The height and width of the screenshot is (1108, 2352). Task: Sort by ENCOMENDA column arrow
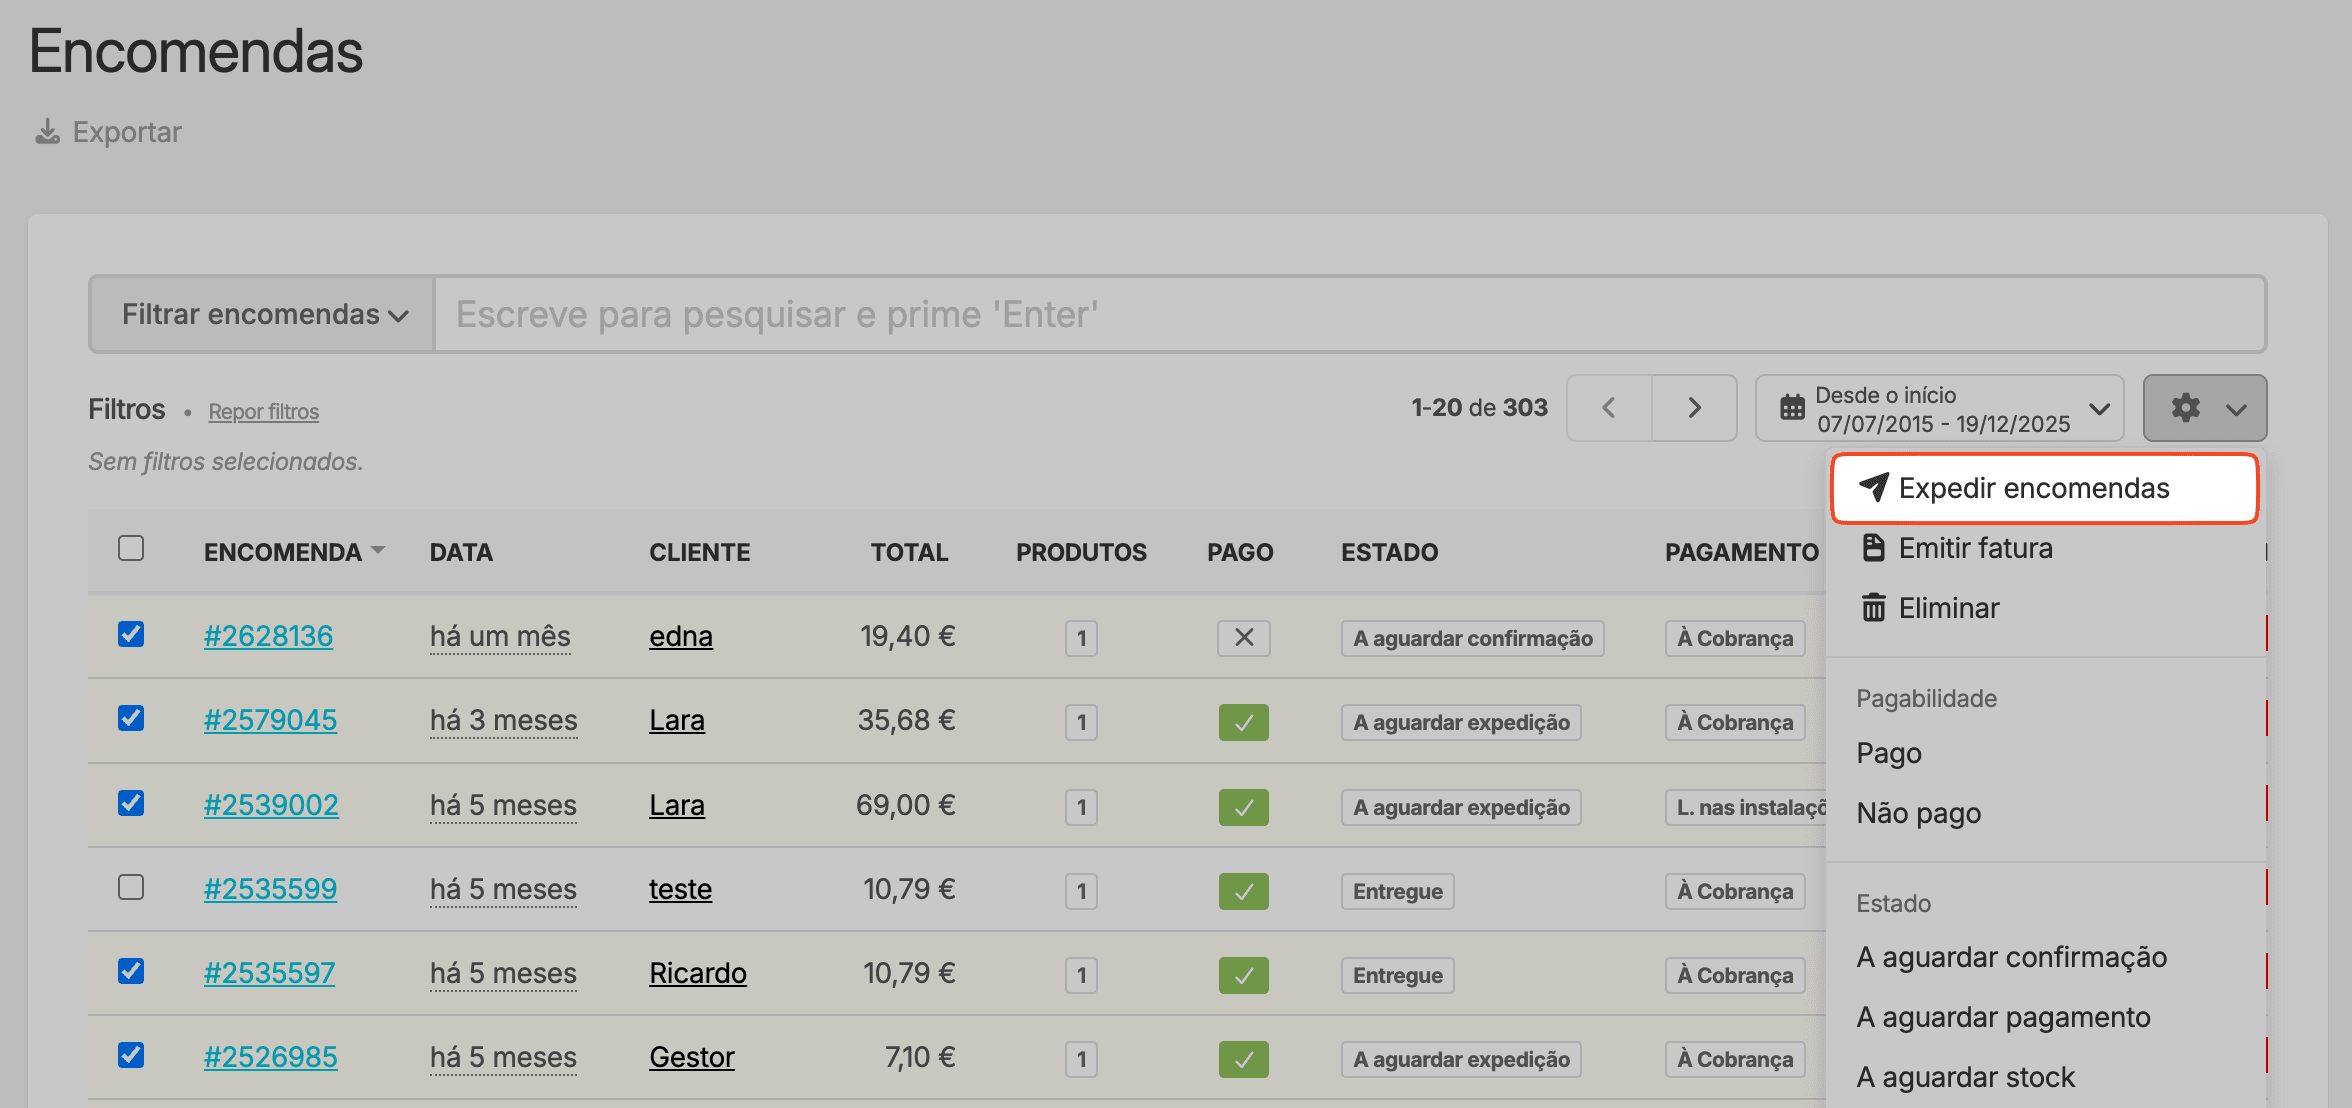pyautogui.click(x=378, y=551)
